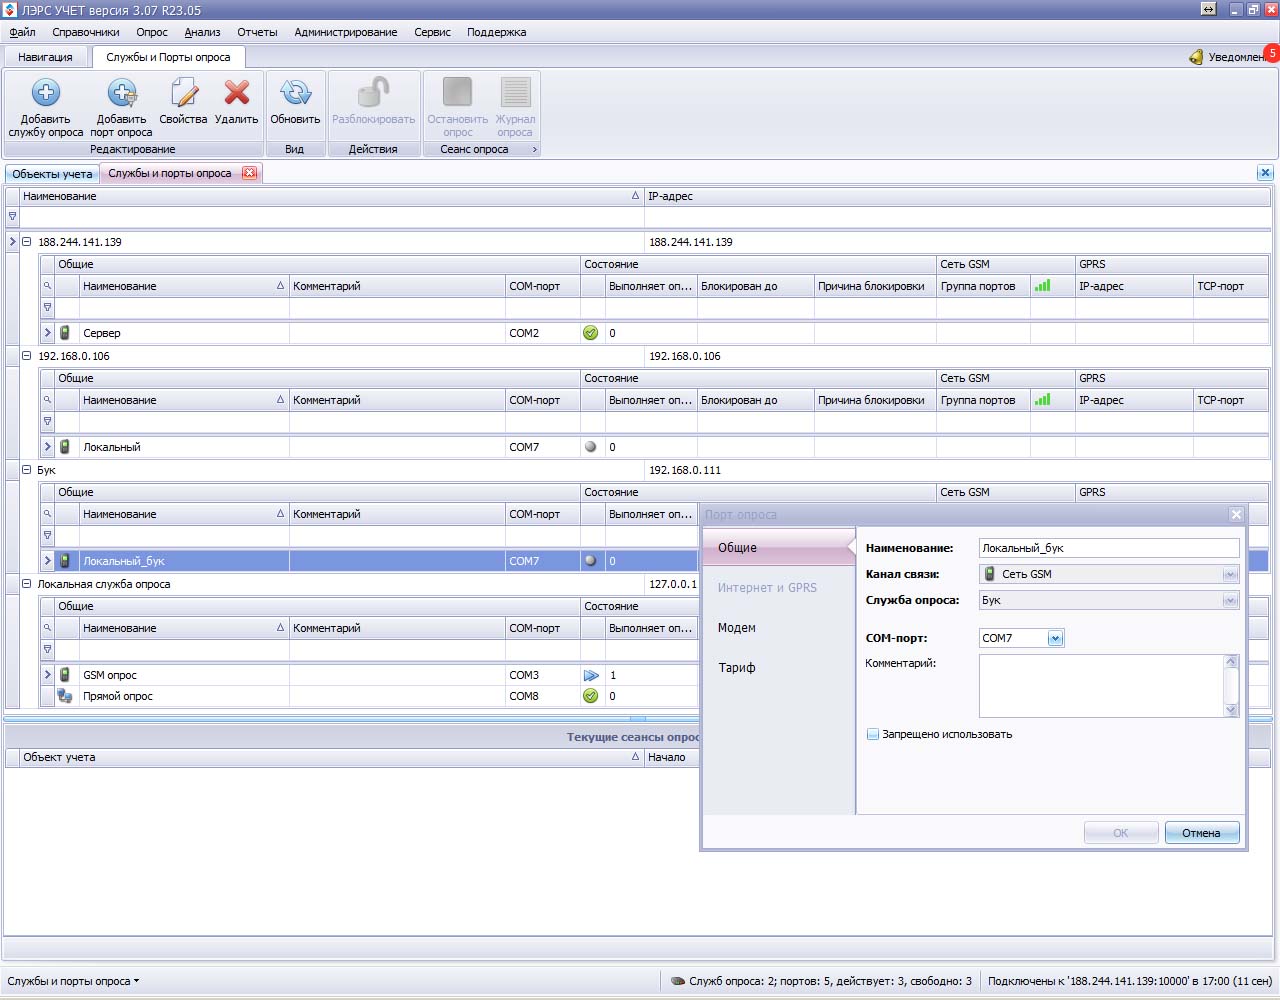Collapse Локальная служба опроса node
This screenshot has width=1280, height=1000.
[x=27, y=584]
